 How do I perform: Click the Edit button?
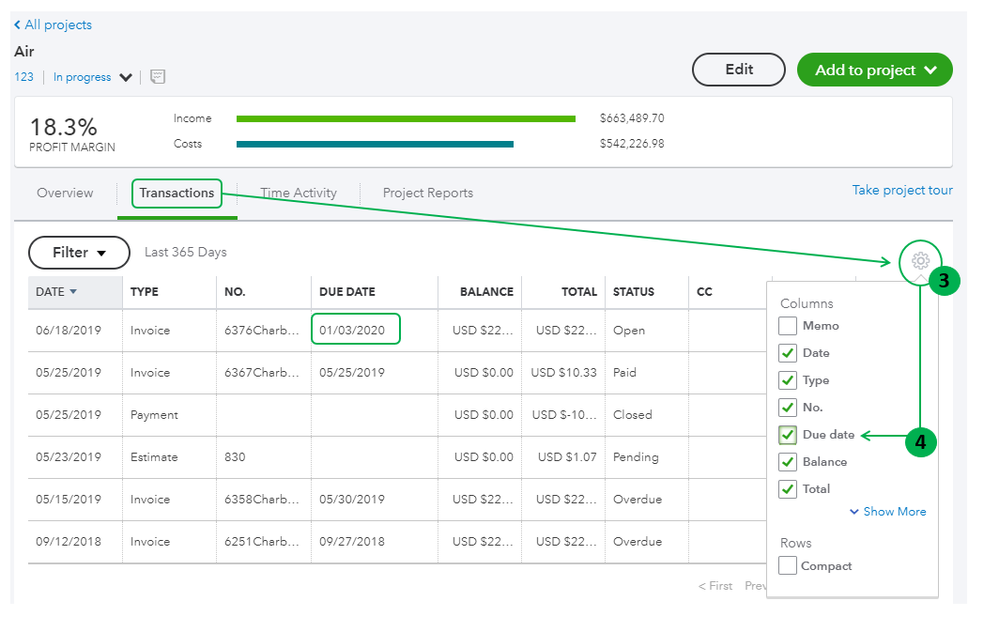coord(739,69)
